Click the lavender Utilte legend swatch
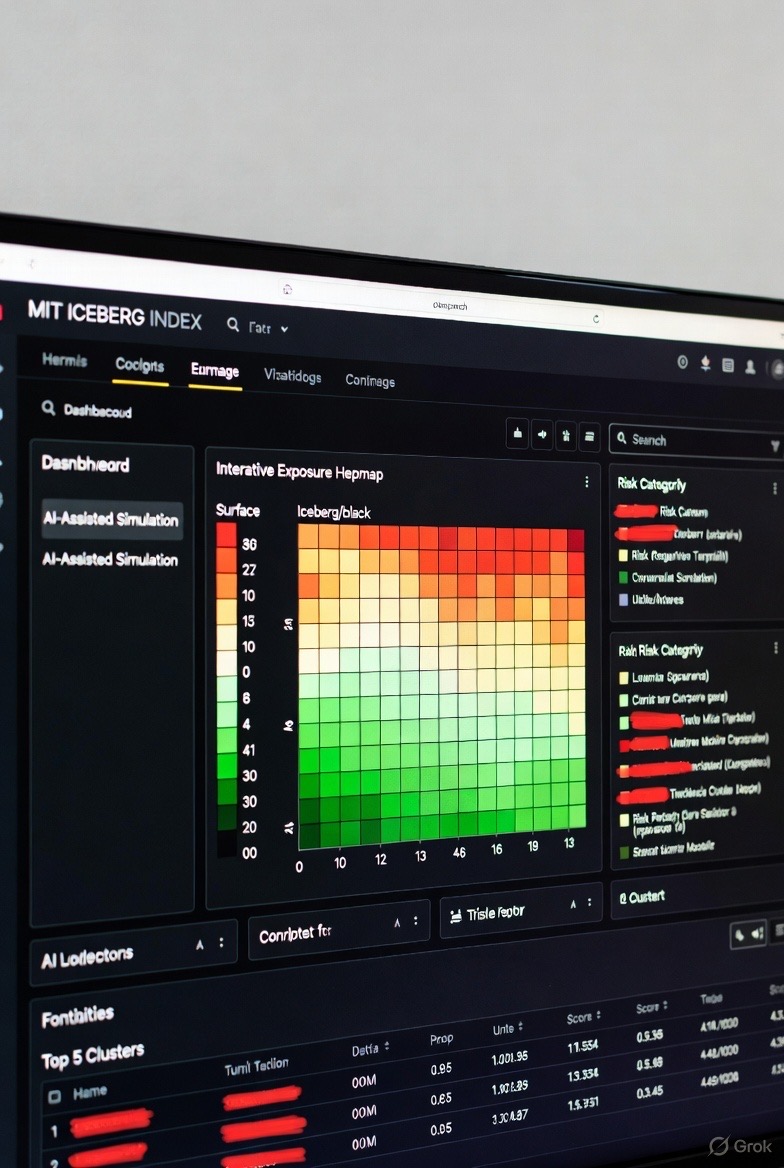784x1168 pixels. 623,599
